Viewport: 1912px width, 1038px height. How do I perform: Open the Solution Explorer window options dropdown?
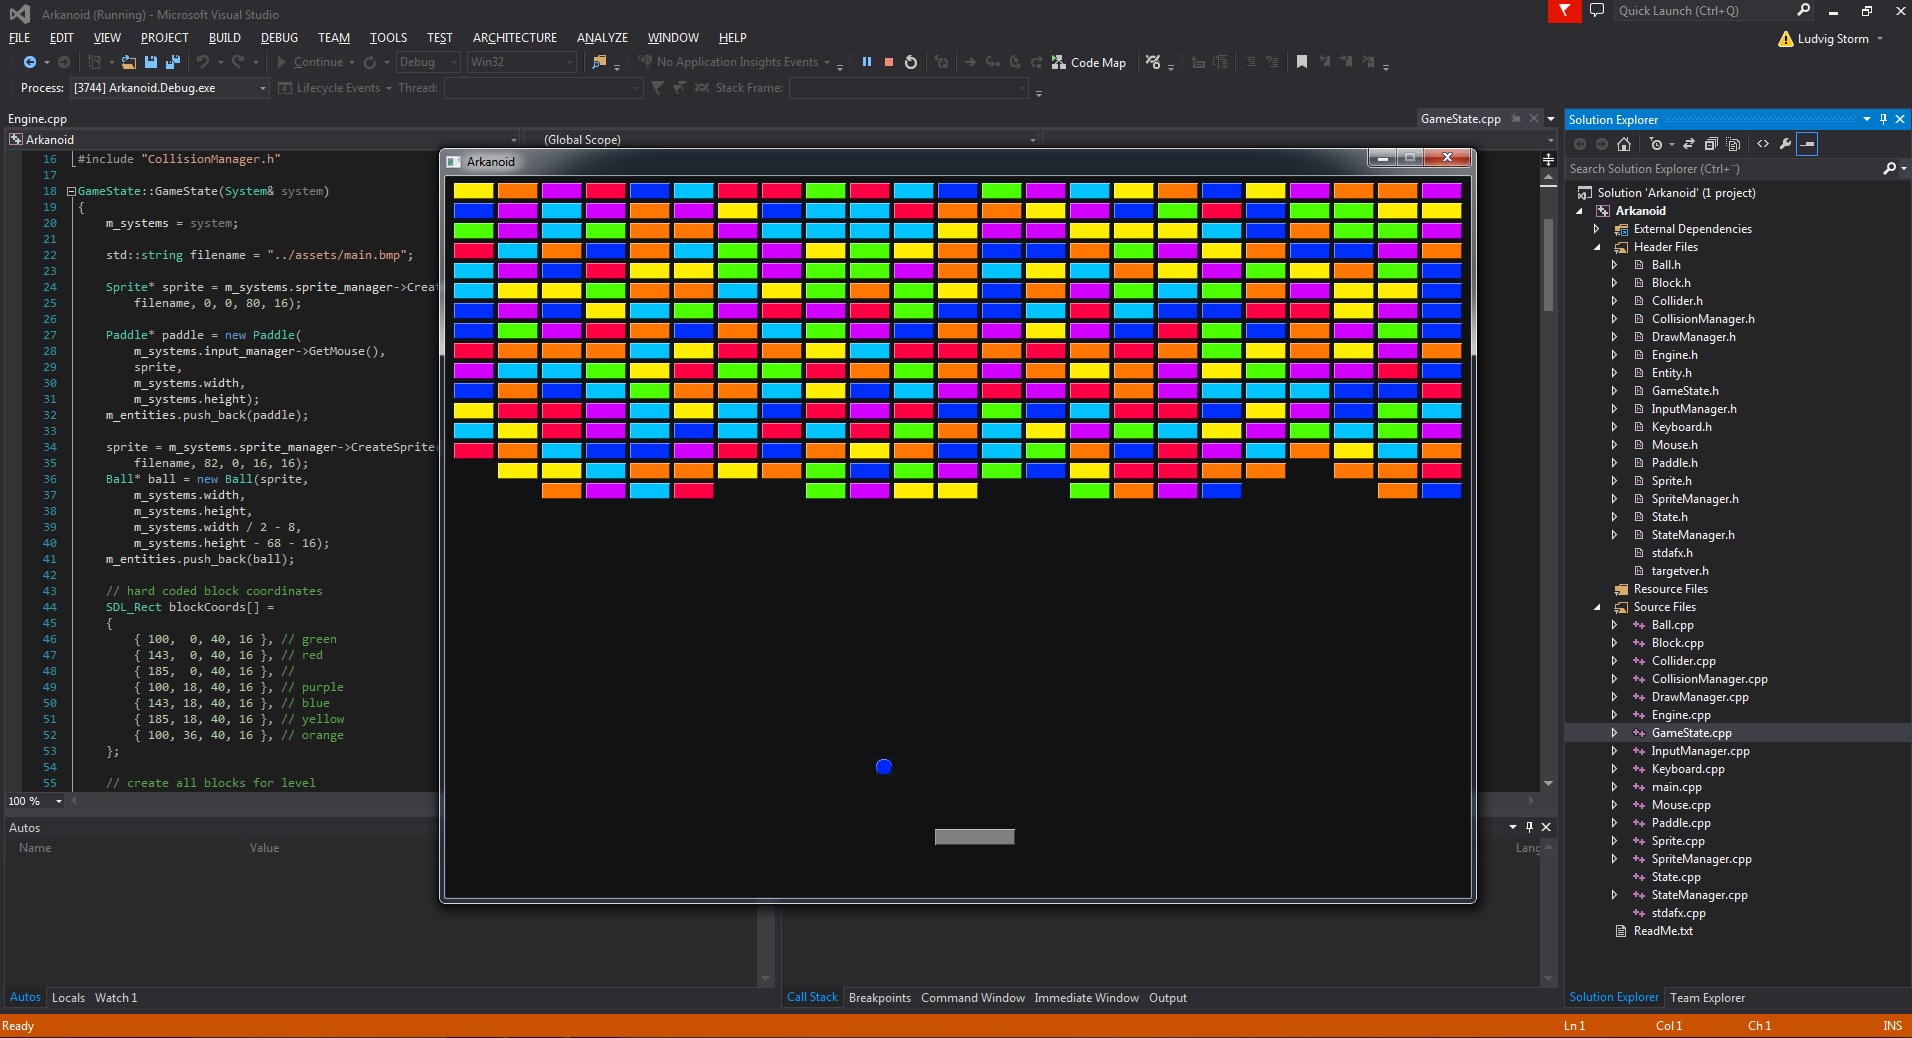tap(1866, 119)
